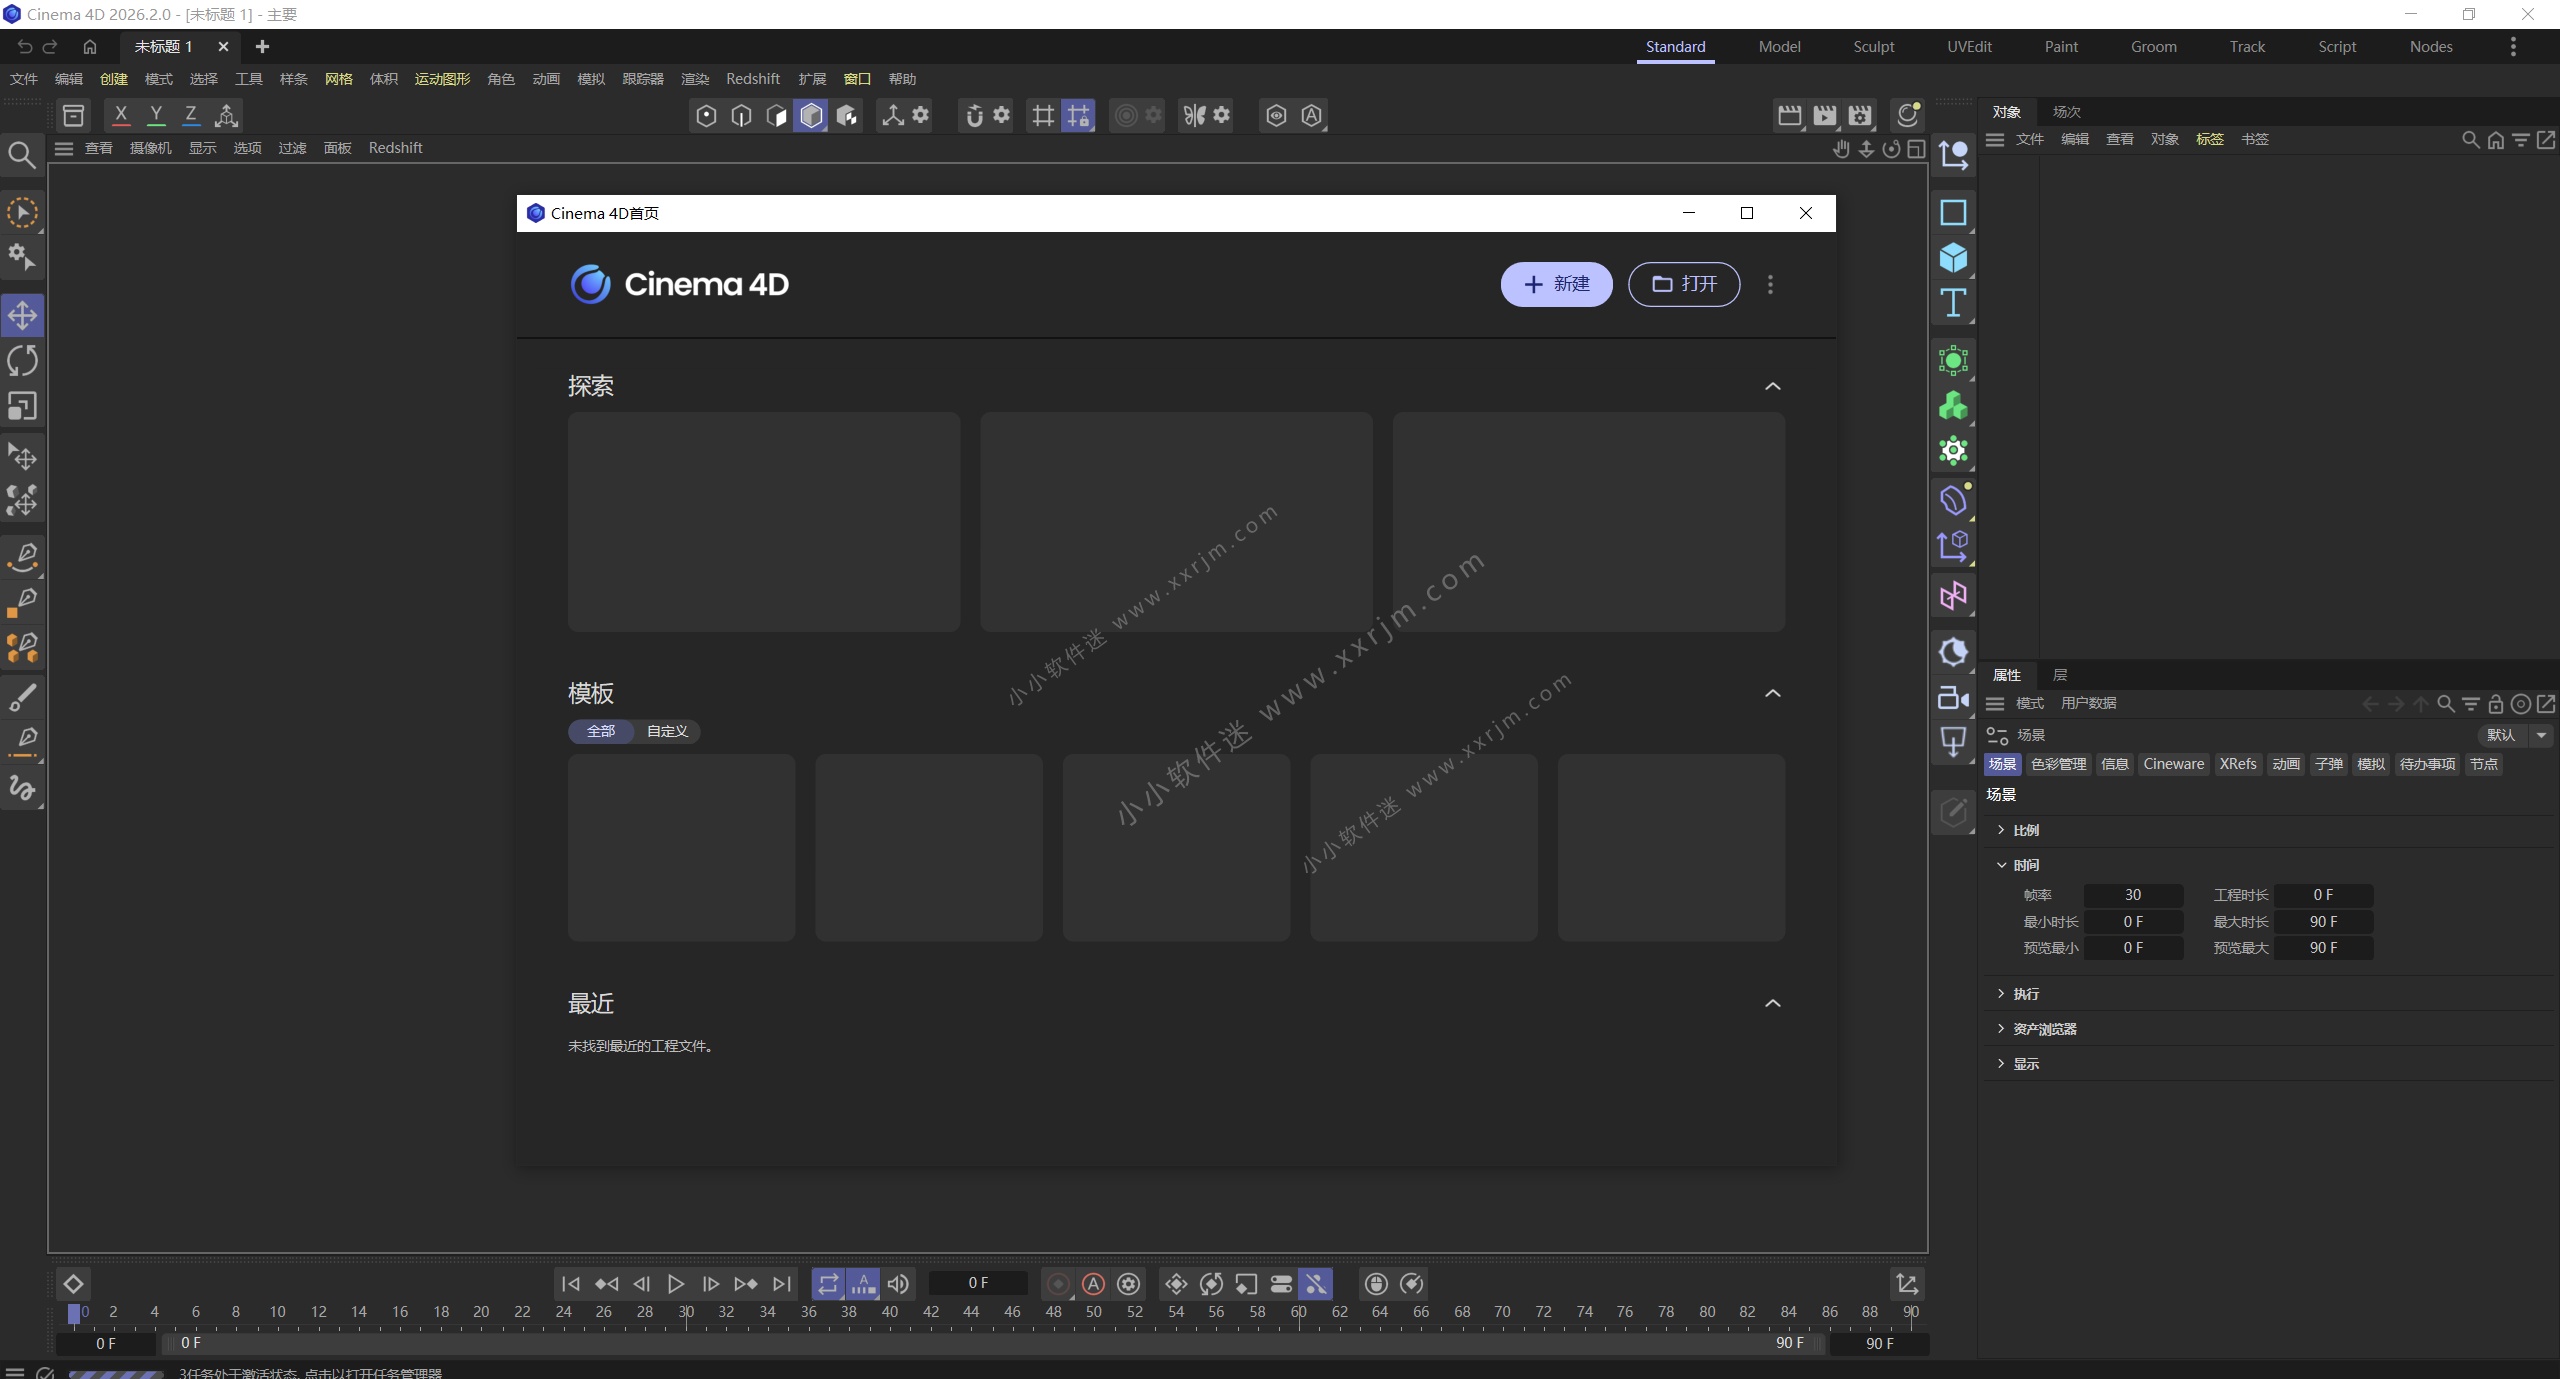Click the 帧率 input field
The height and width of the screenshot is (1379, 2560).
(2132, 895)
